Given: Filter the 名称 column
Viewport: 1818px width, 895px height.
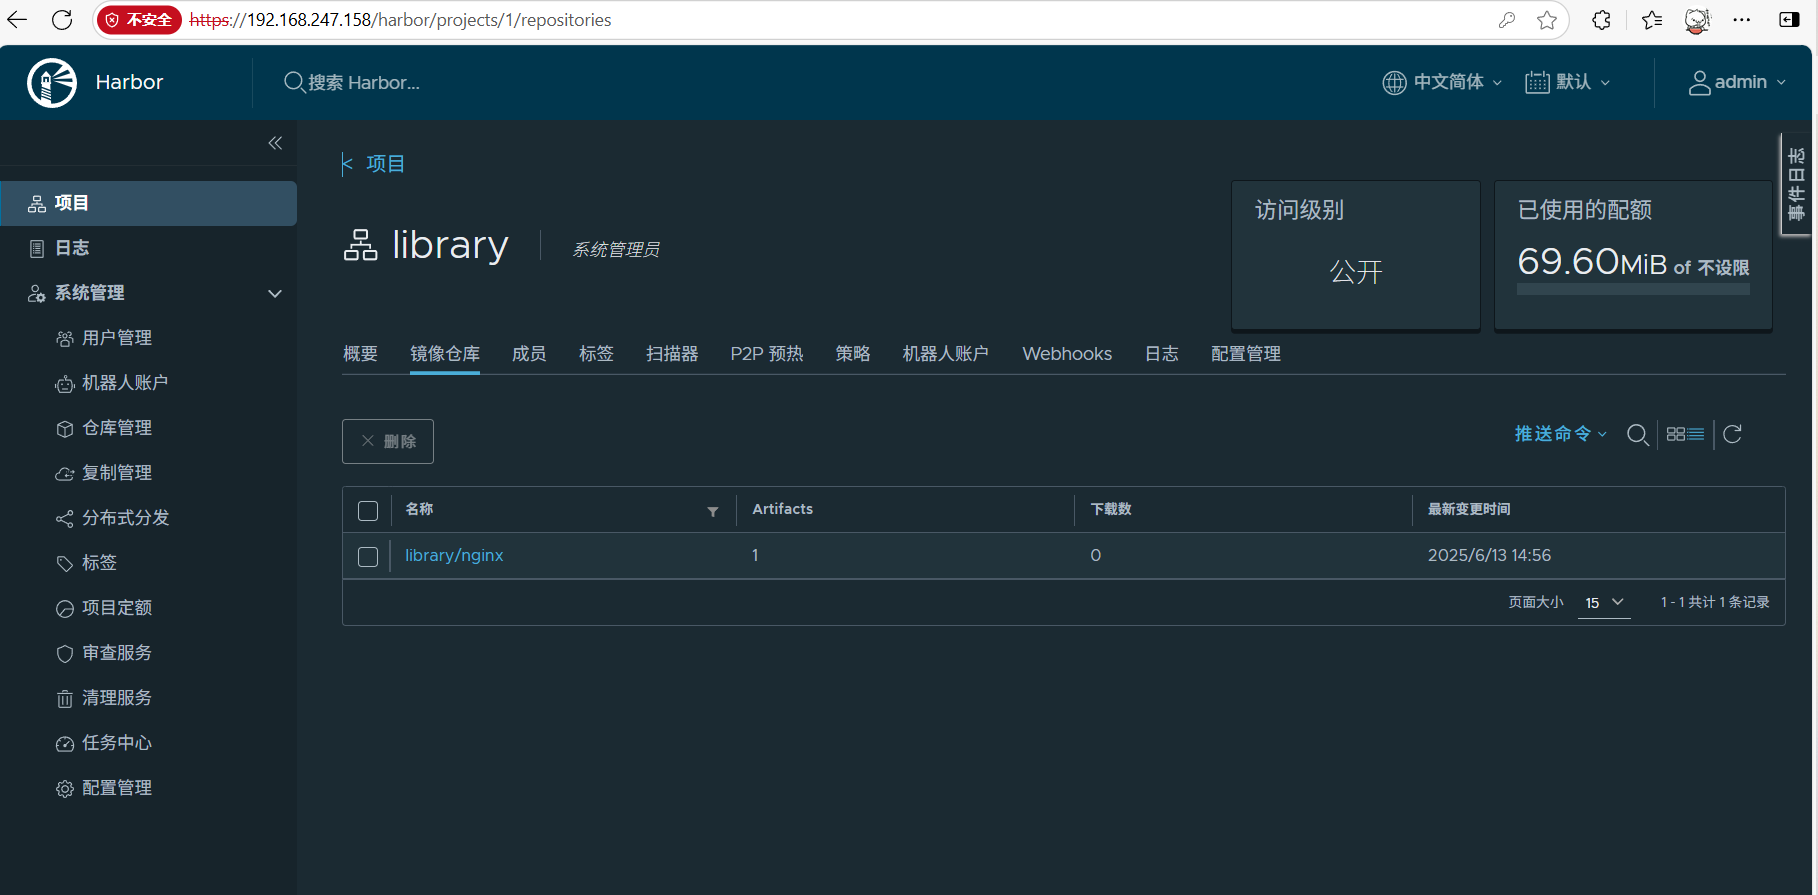Looking at the screenshot, I should point(713,511).
